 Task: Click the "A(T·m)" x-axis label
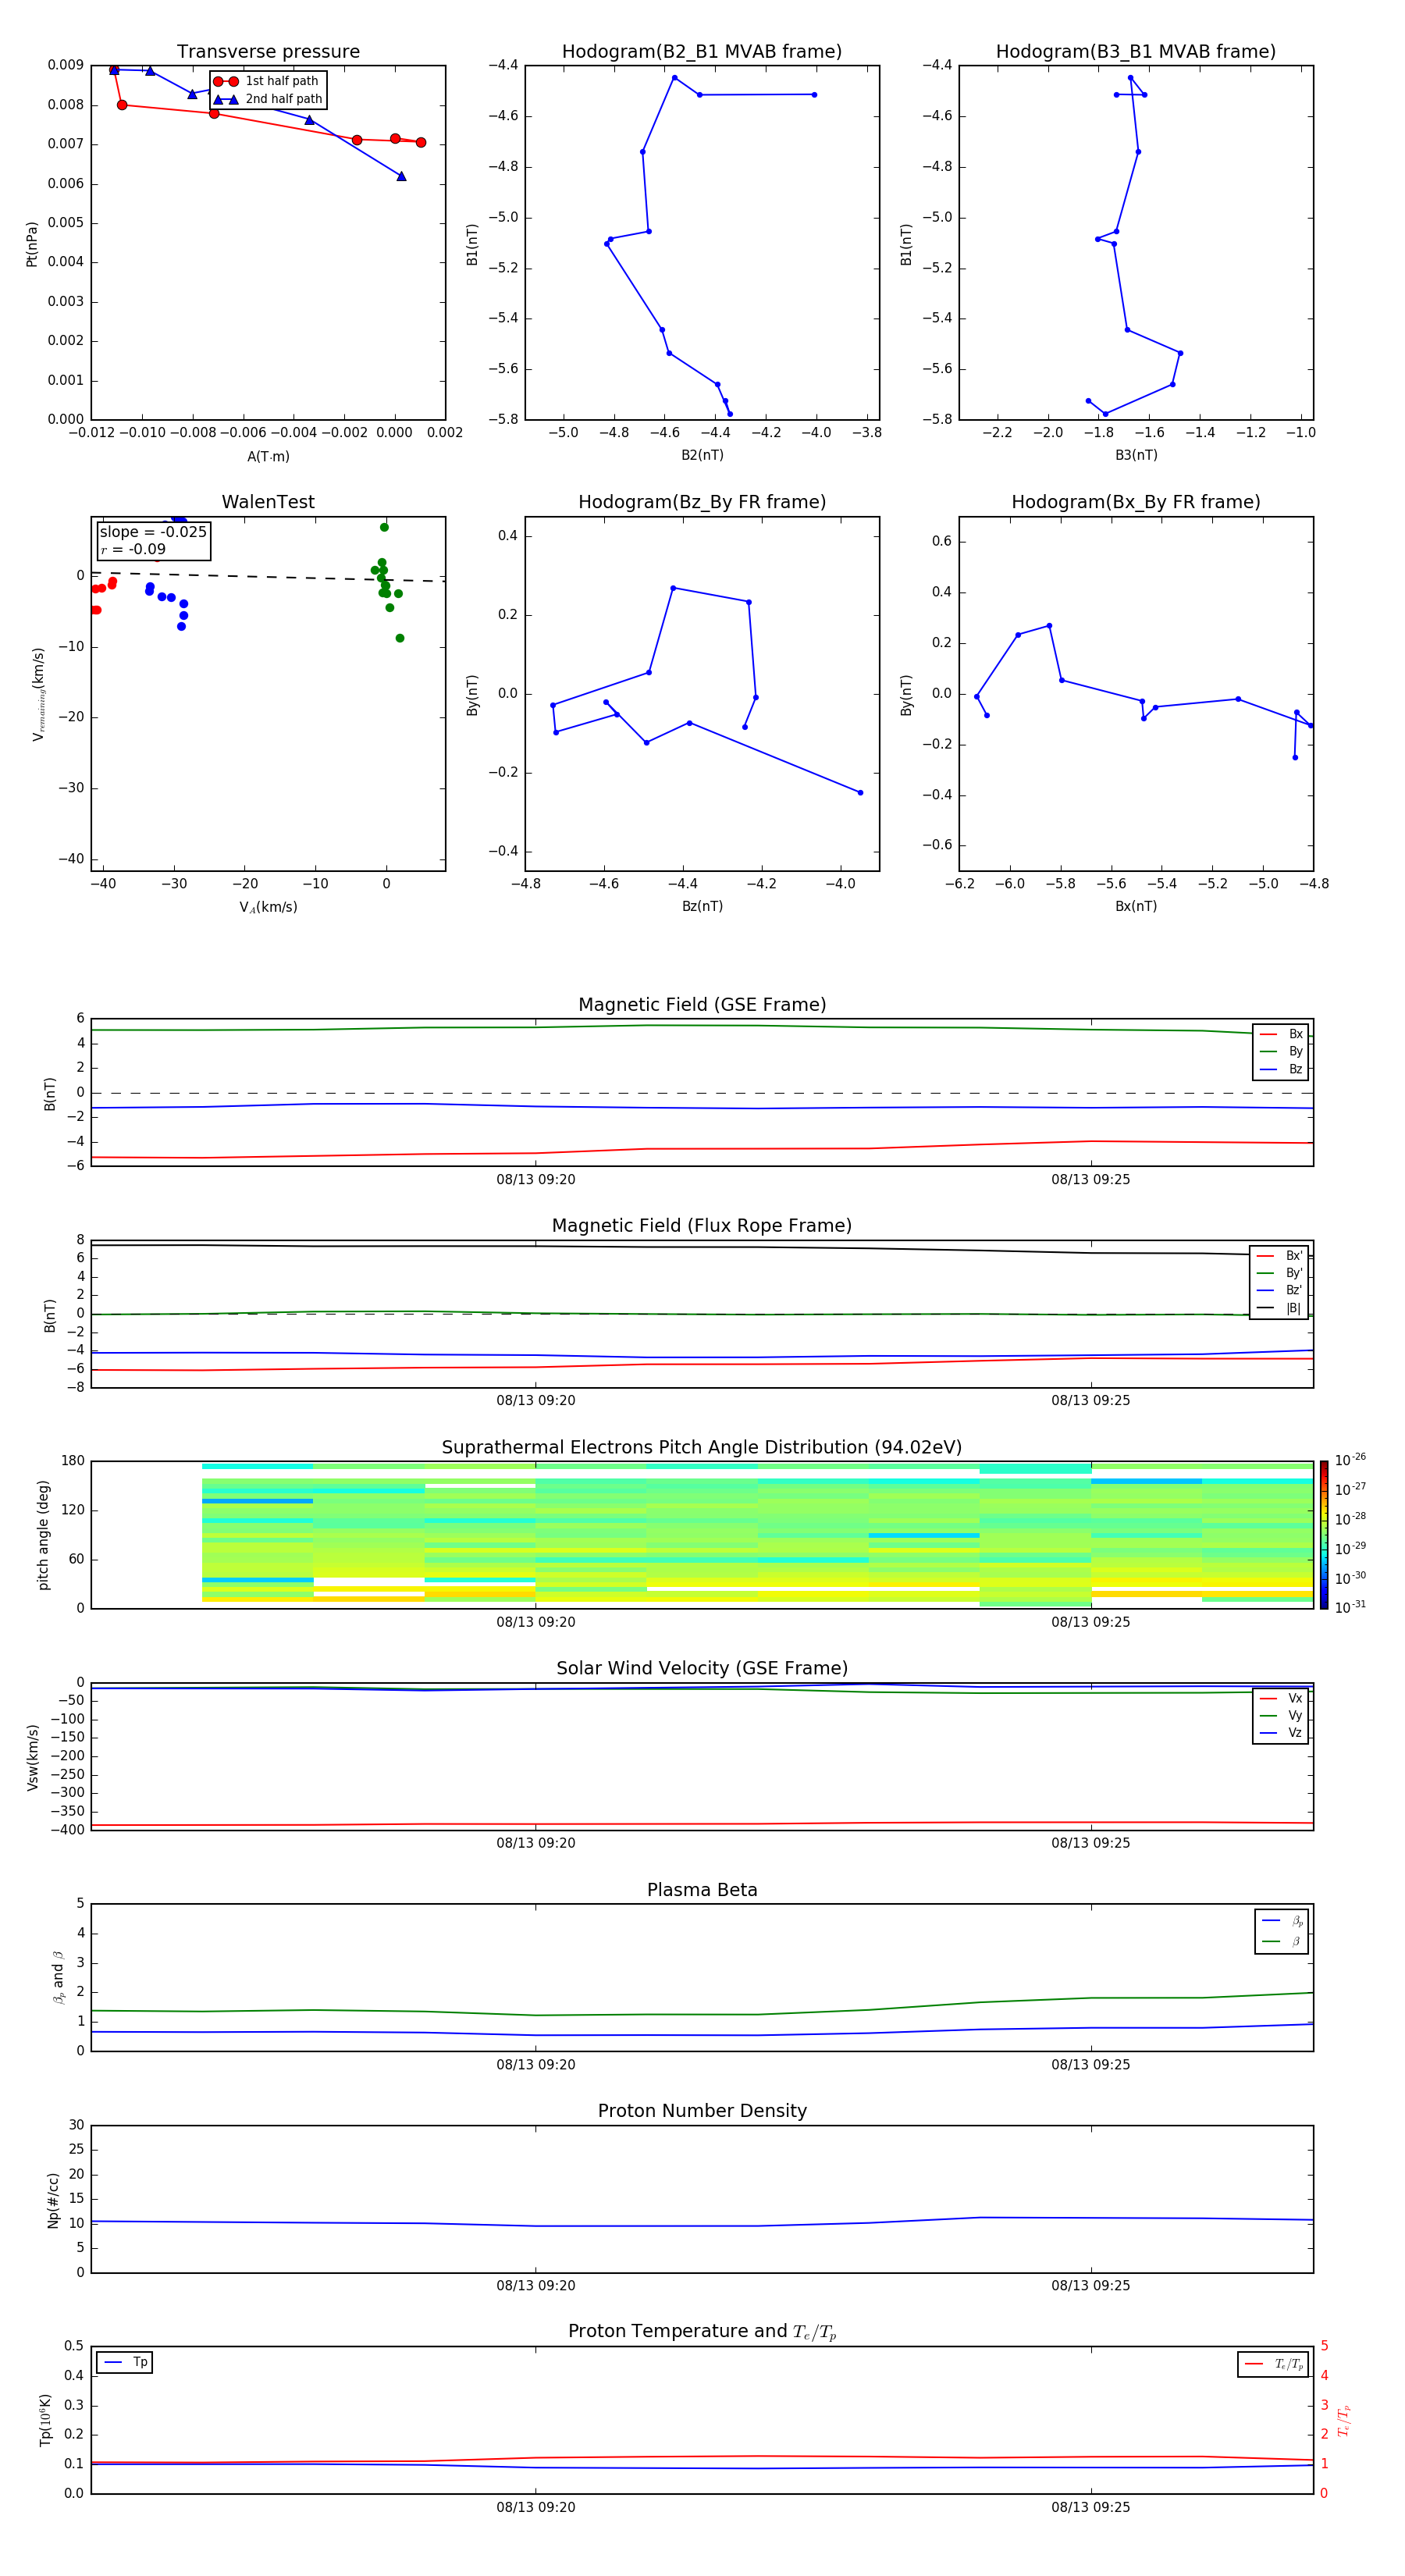(268, 456)
